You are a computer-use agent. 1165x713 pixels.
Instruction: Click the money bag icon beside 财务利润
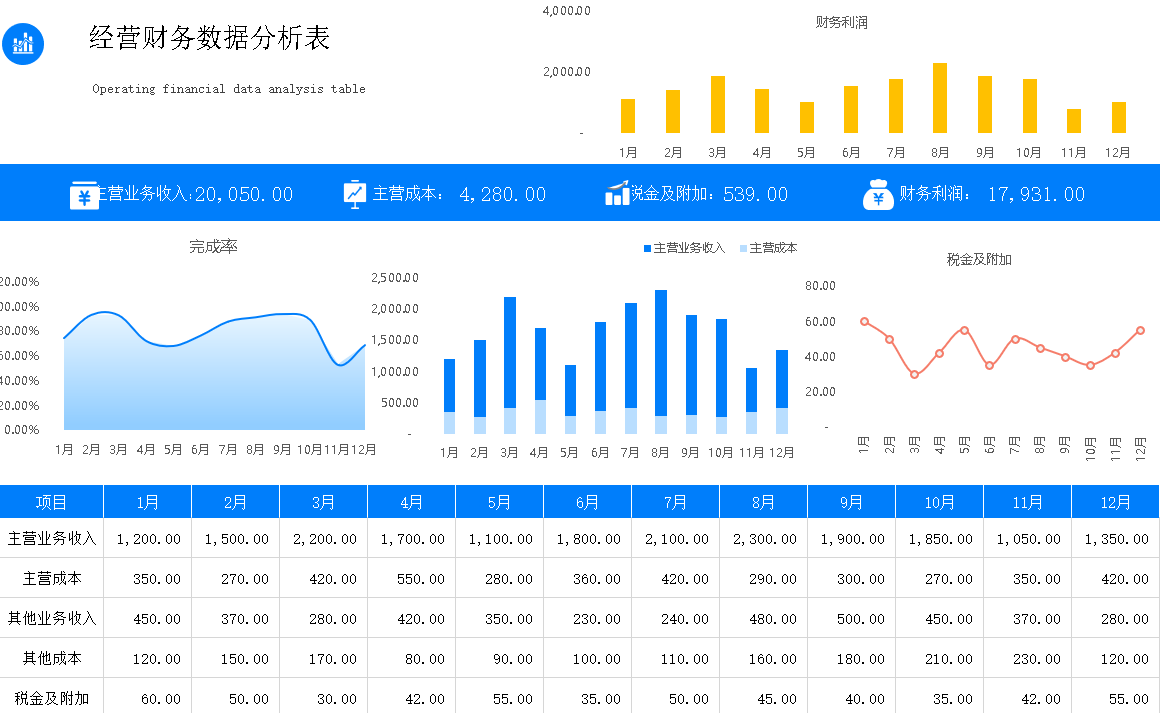point(877,195)
